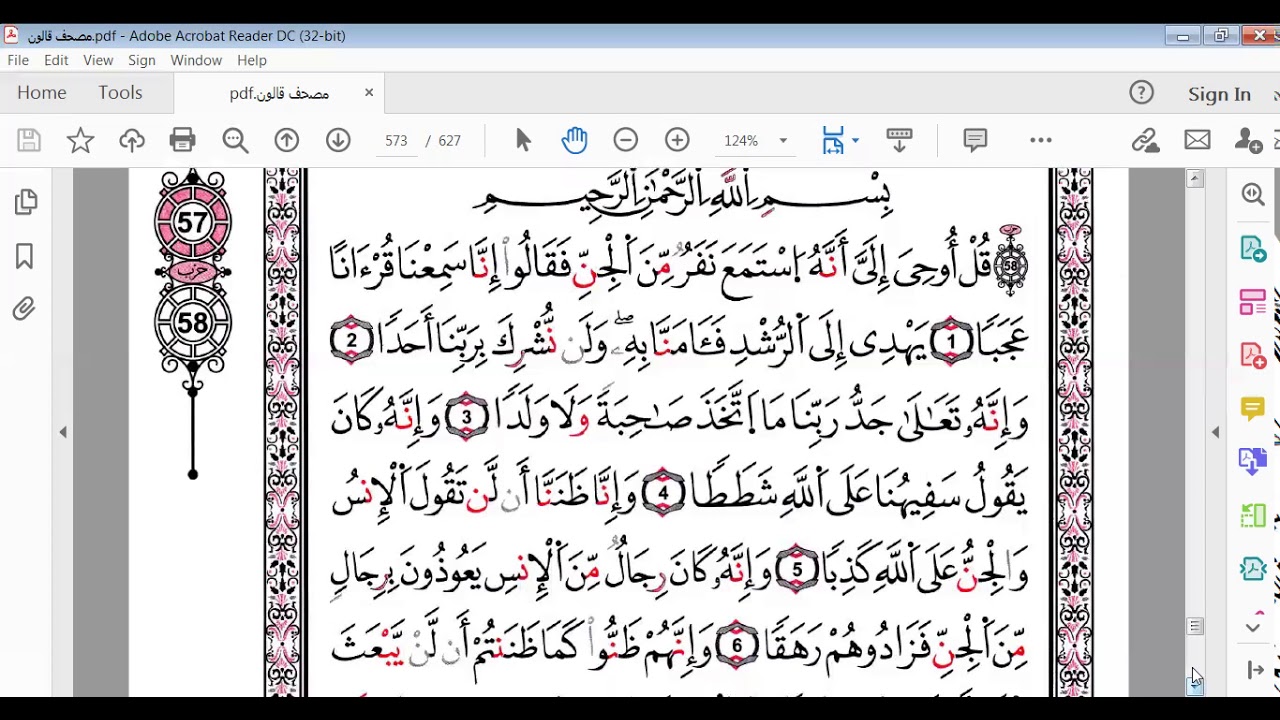Viewport: 1280px width, 720px height.
Task: Print the document
Action: click(x=183, y=141)
